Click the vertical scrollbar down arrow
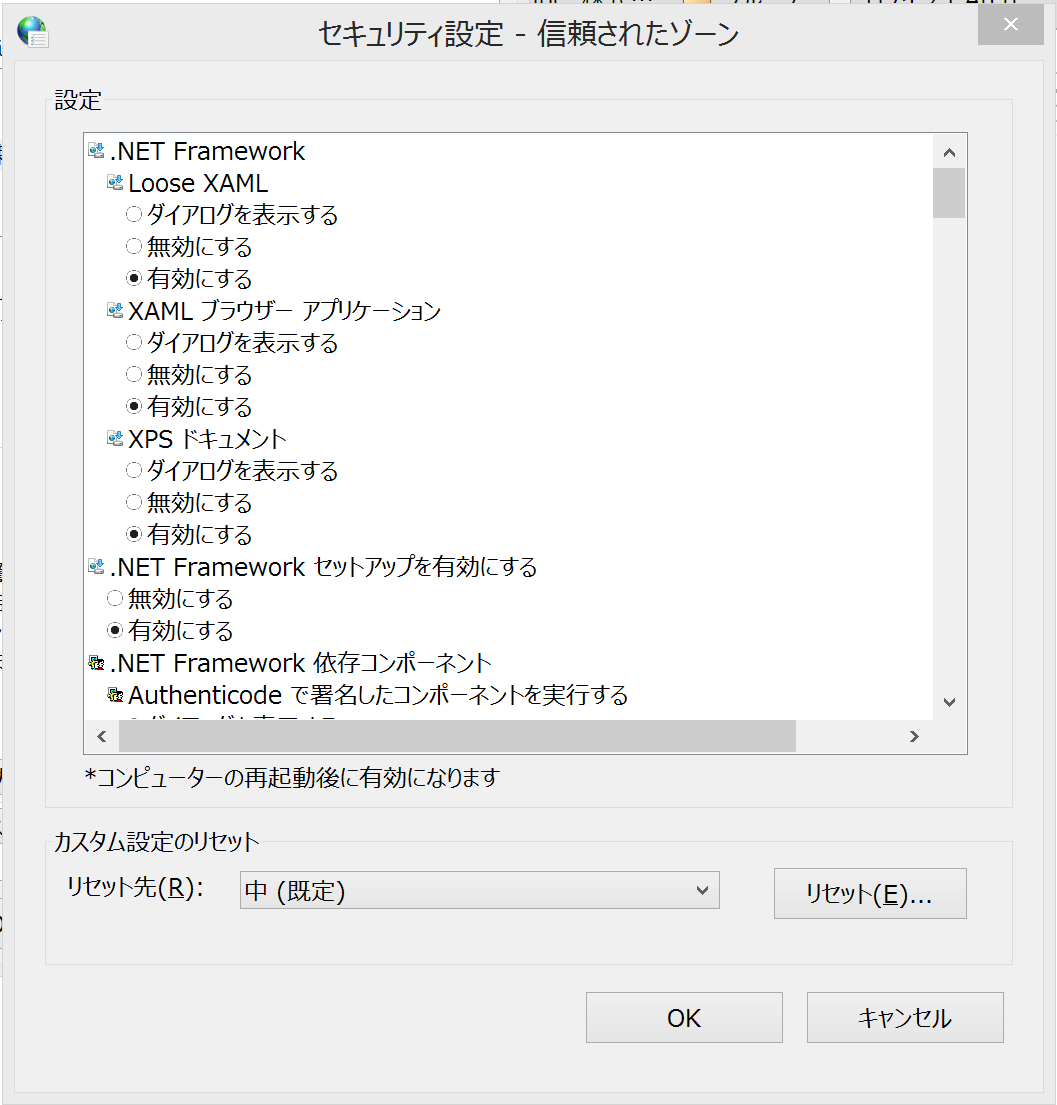The width and height of the screenshot is (1057, 1105). 949,702
